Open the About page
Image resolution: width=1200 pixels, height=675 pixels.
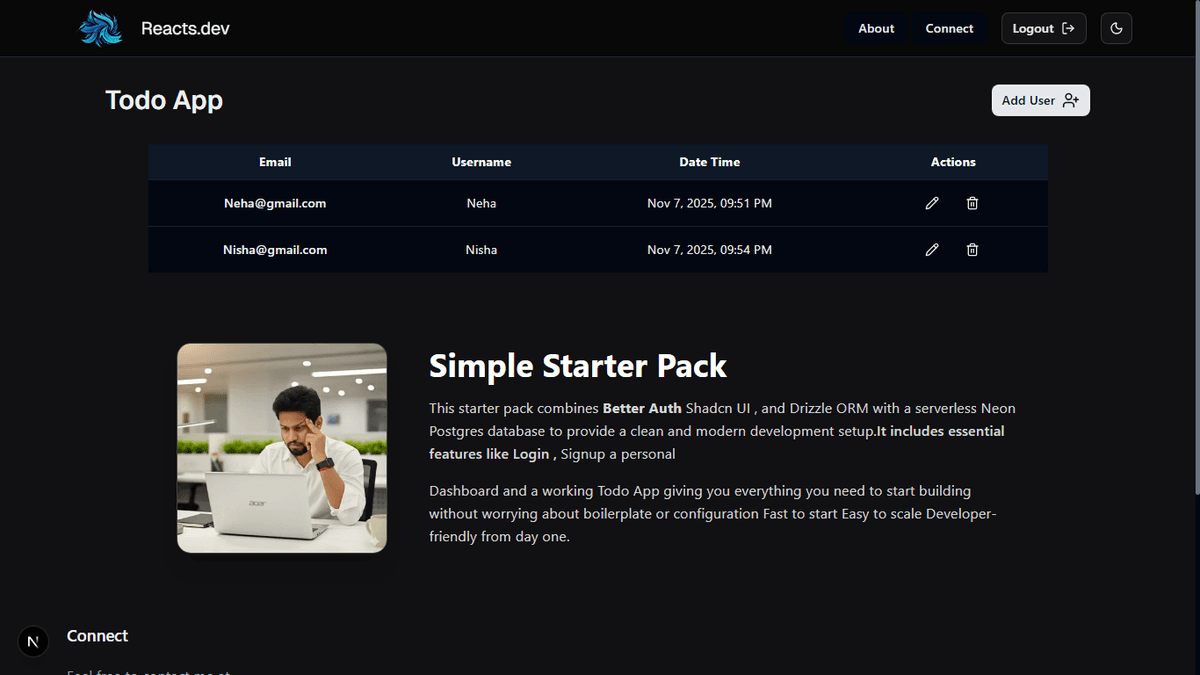point(876,28)
